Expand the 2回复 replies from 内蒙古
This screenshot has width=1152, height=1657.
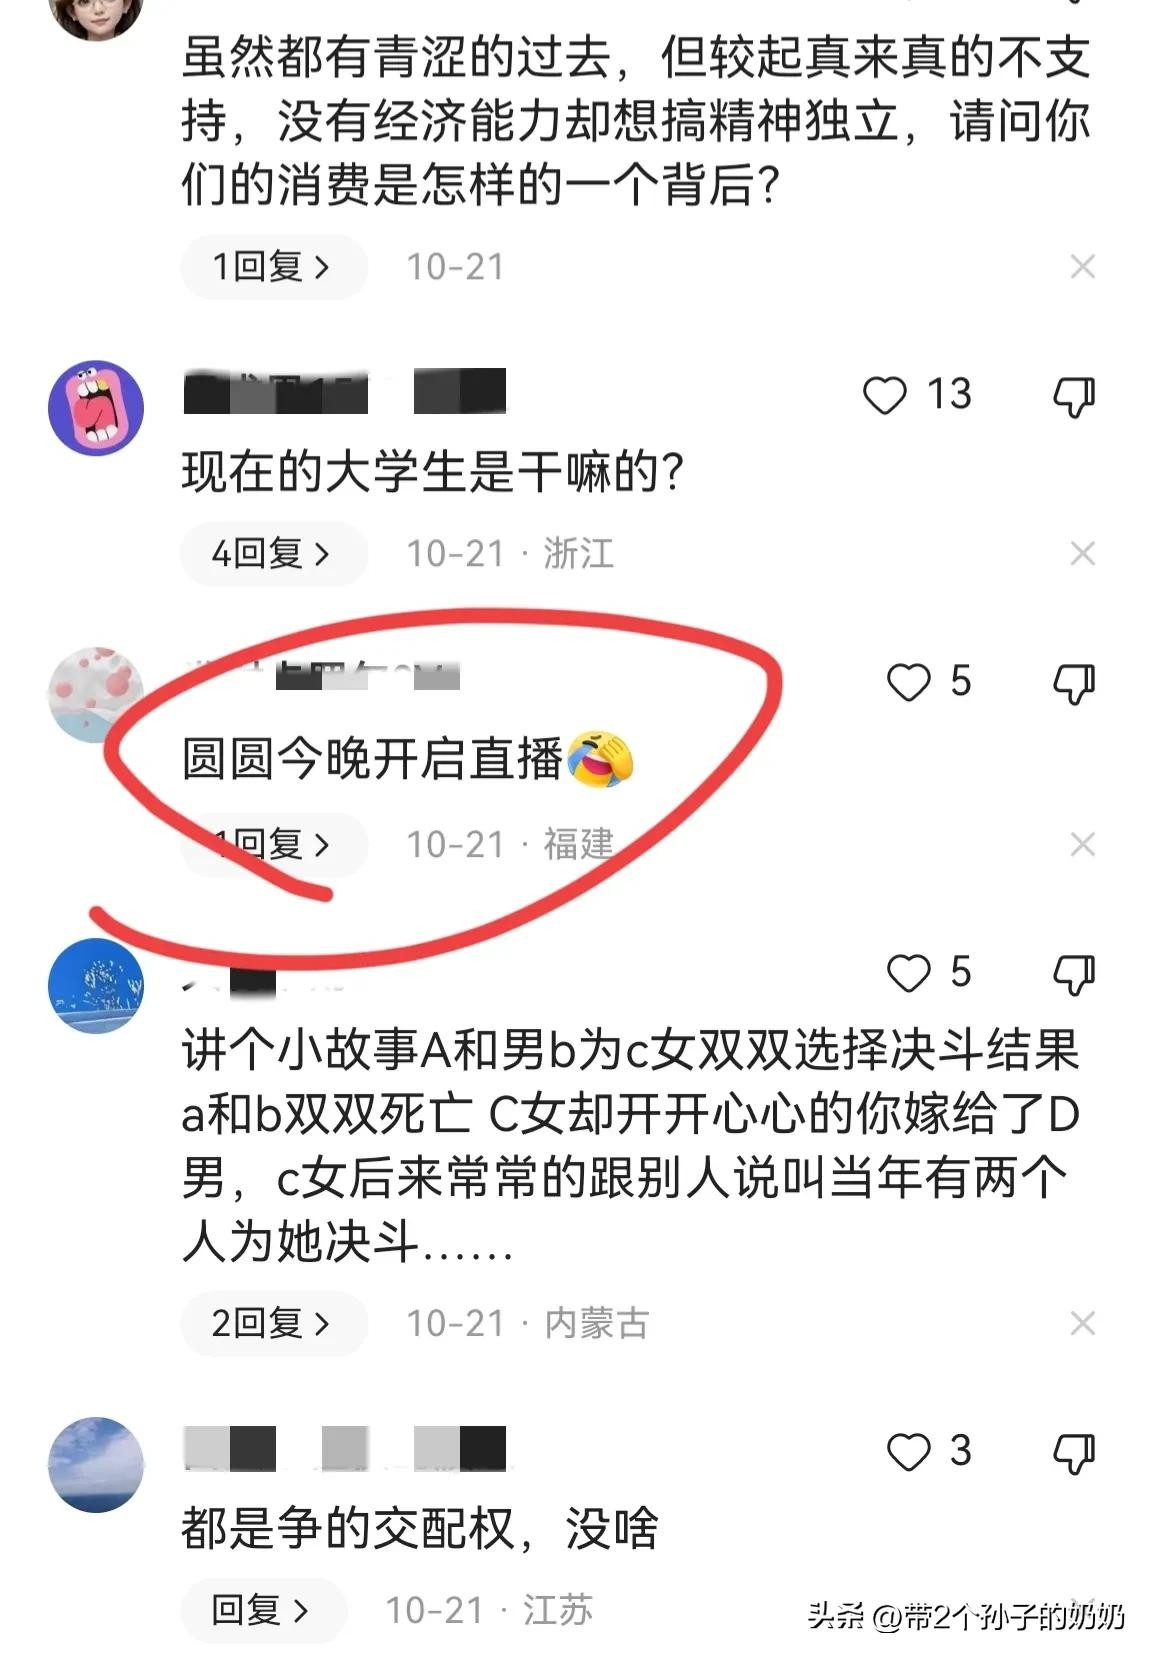click(x=273, y=1323)
